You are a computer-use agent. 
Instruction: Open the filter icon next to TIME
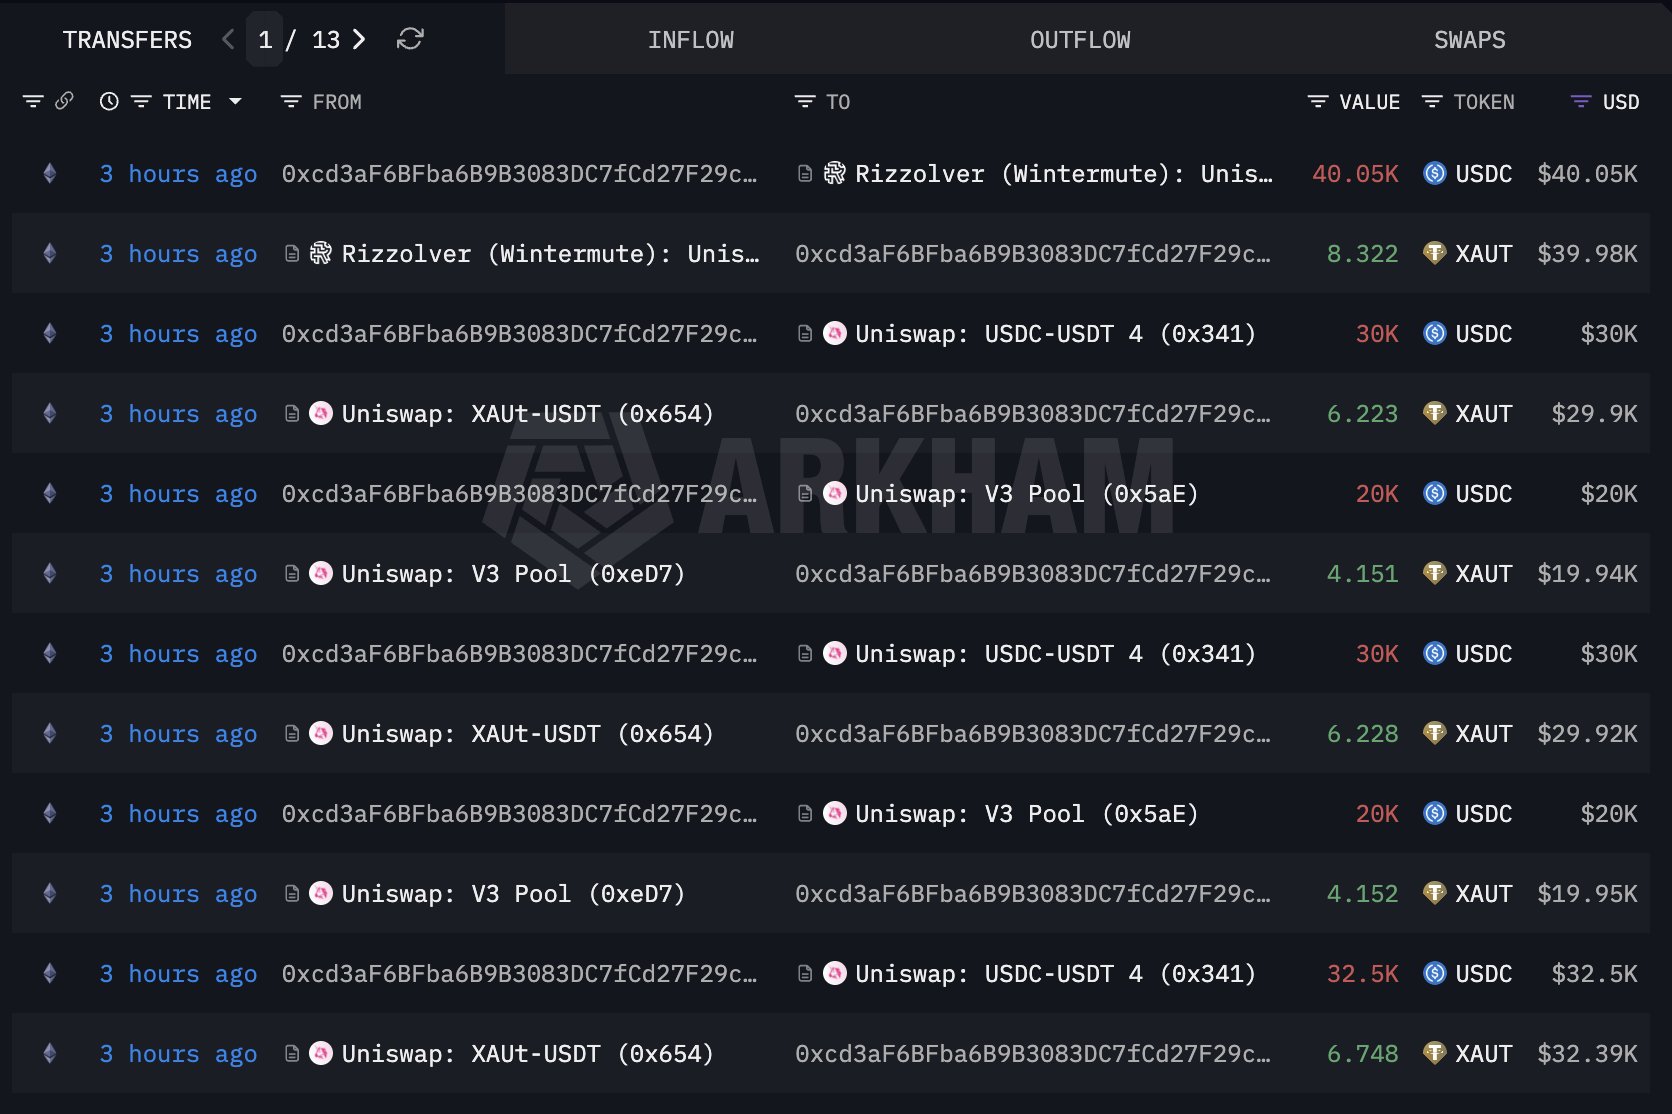click(141, 101)
